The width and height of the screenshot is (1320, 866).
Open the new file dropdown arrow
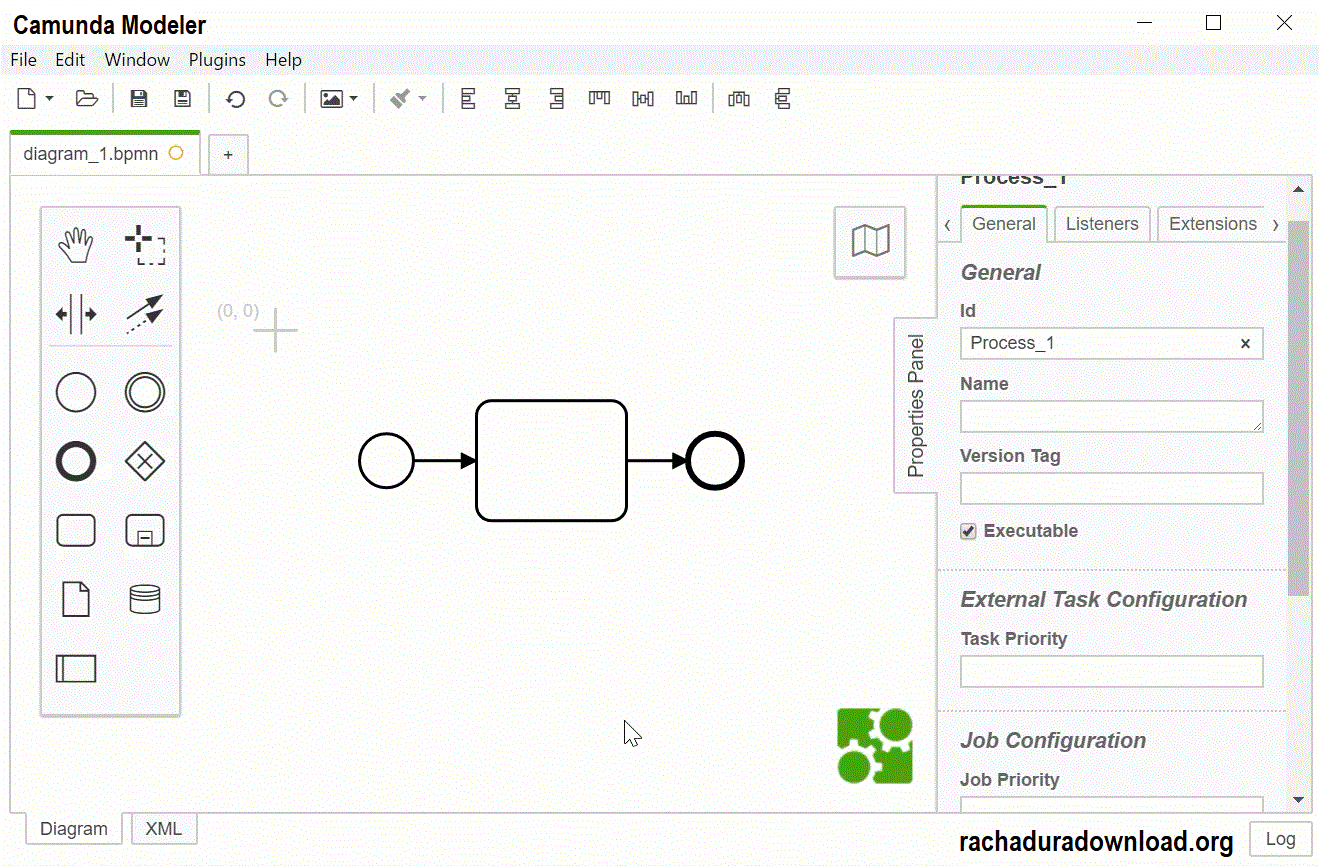click(49, 99)
